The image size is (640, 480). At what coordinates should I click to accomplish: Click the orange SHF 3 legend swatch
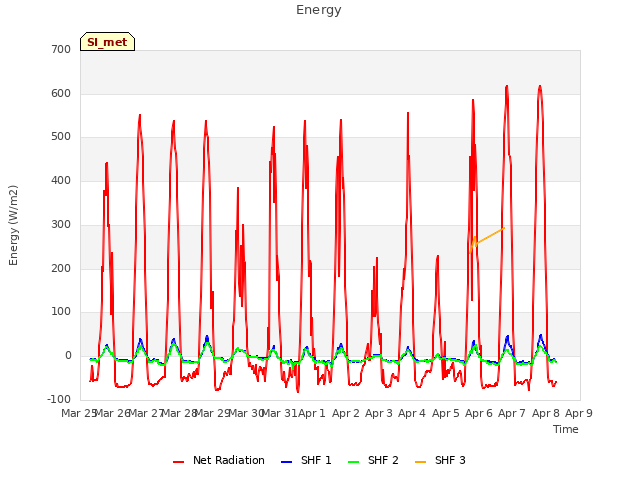(420, 462)
